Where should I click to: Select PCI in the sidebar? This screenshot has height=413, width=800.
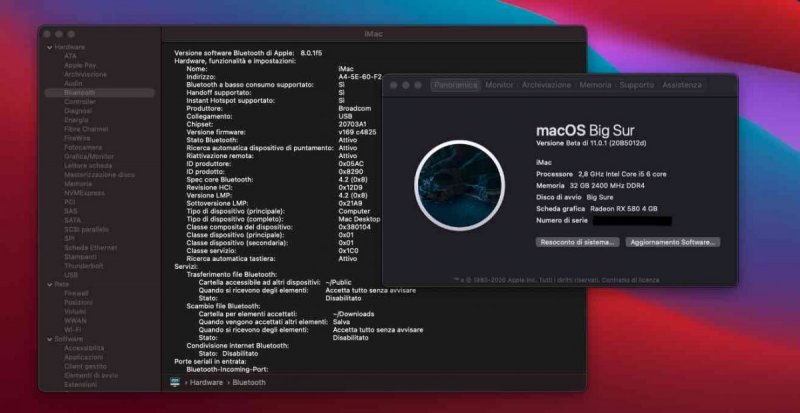coord(69,202)
